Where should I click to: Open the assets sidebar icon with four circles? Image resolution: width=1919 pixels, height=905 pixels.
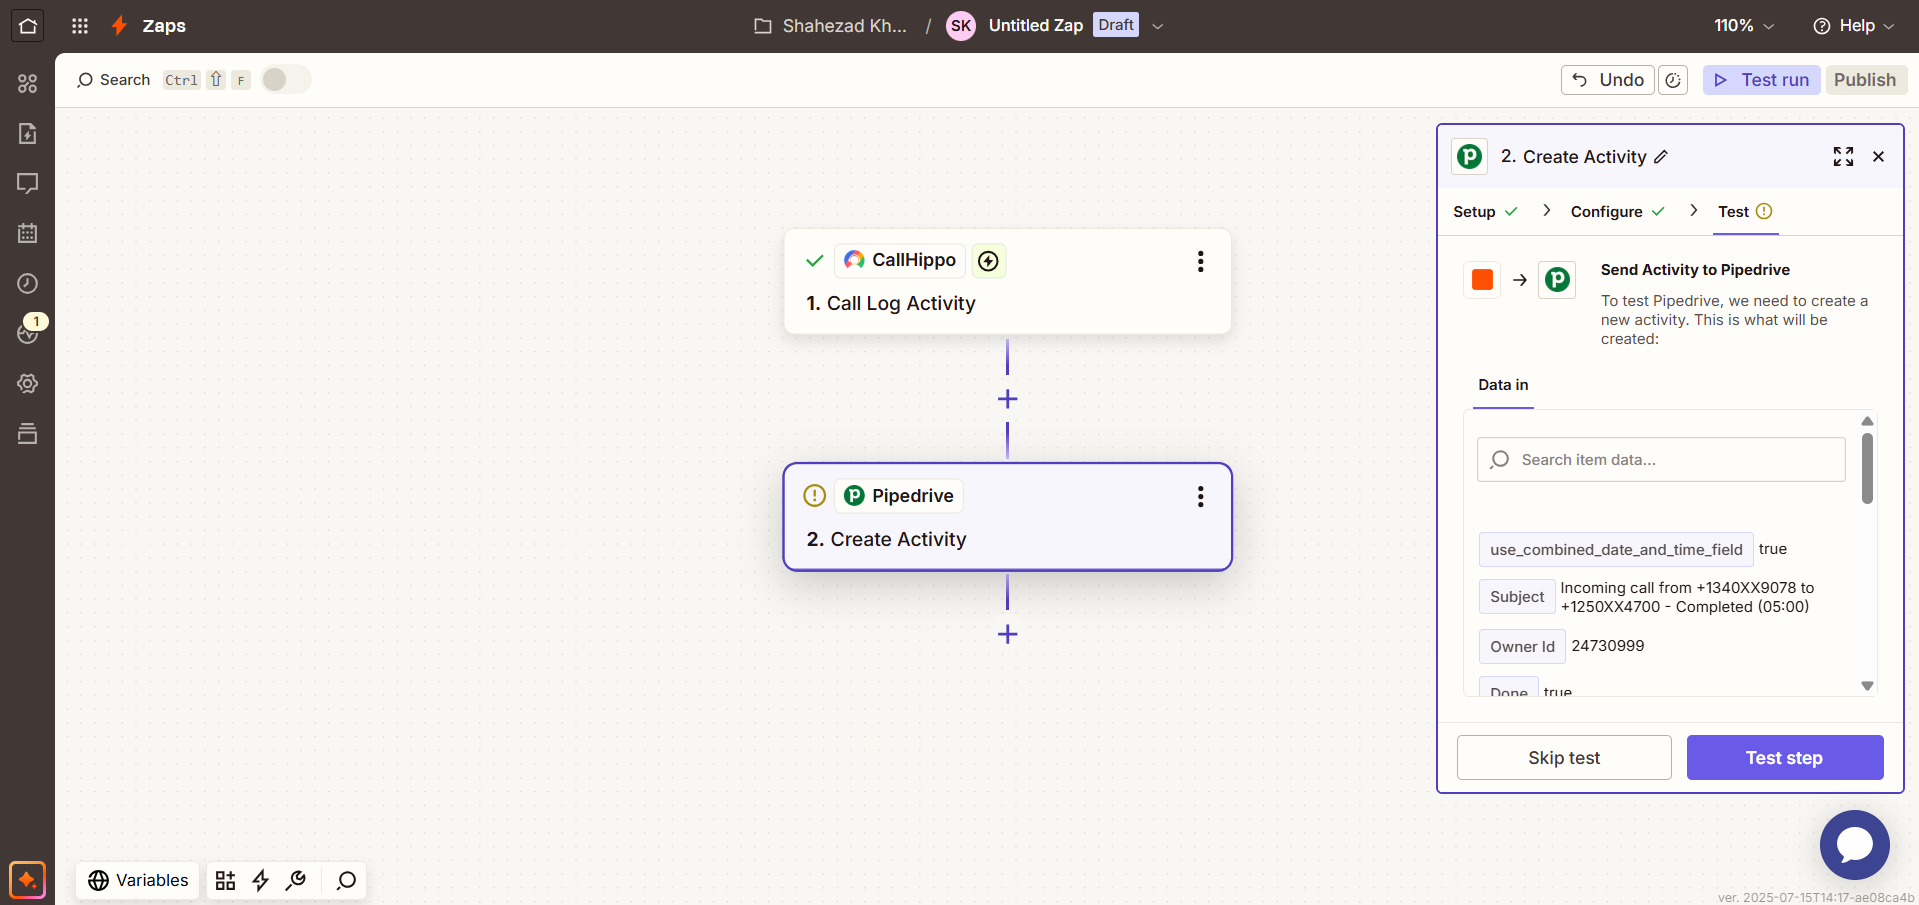(x=27, y=83)
